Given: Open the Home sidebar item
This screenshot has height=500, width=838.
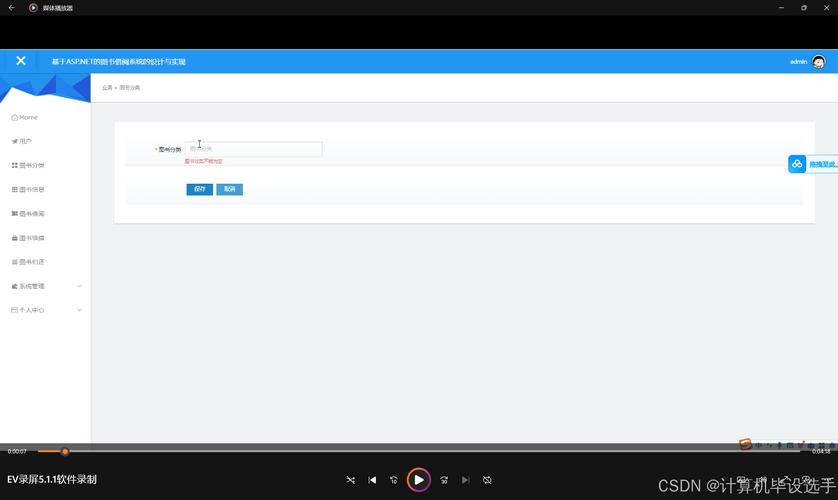Looking at the screenshot, I should (x=25, y=118).
